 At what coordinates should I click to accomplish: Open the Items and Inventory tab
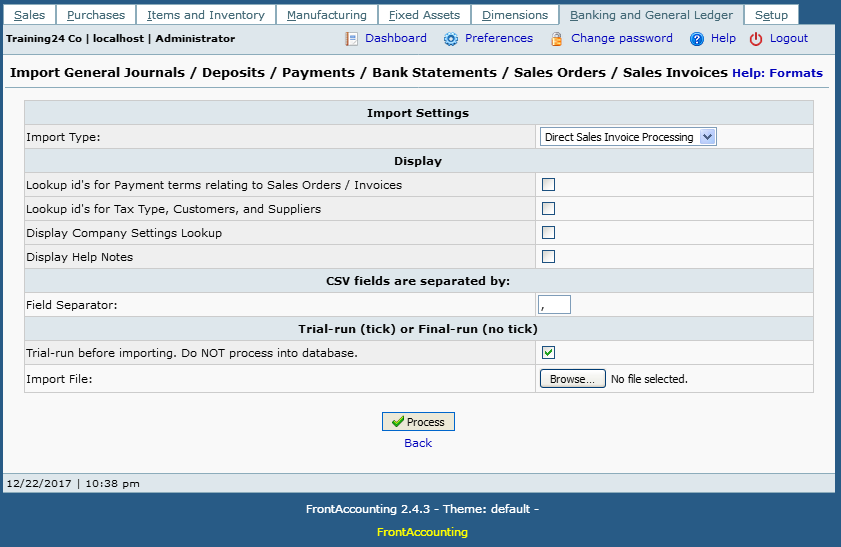[x=206, y=15]
